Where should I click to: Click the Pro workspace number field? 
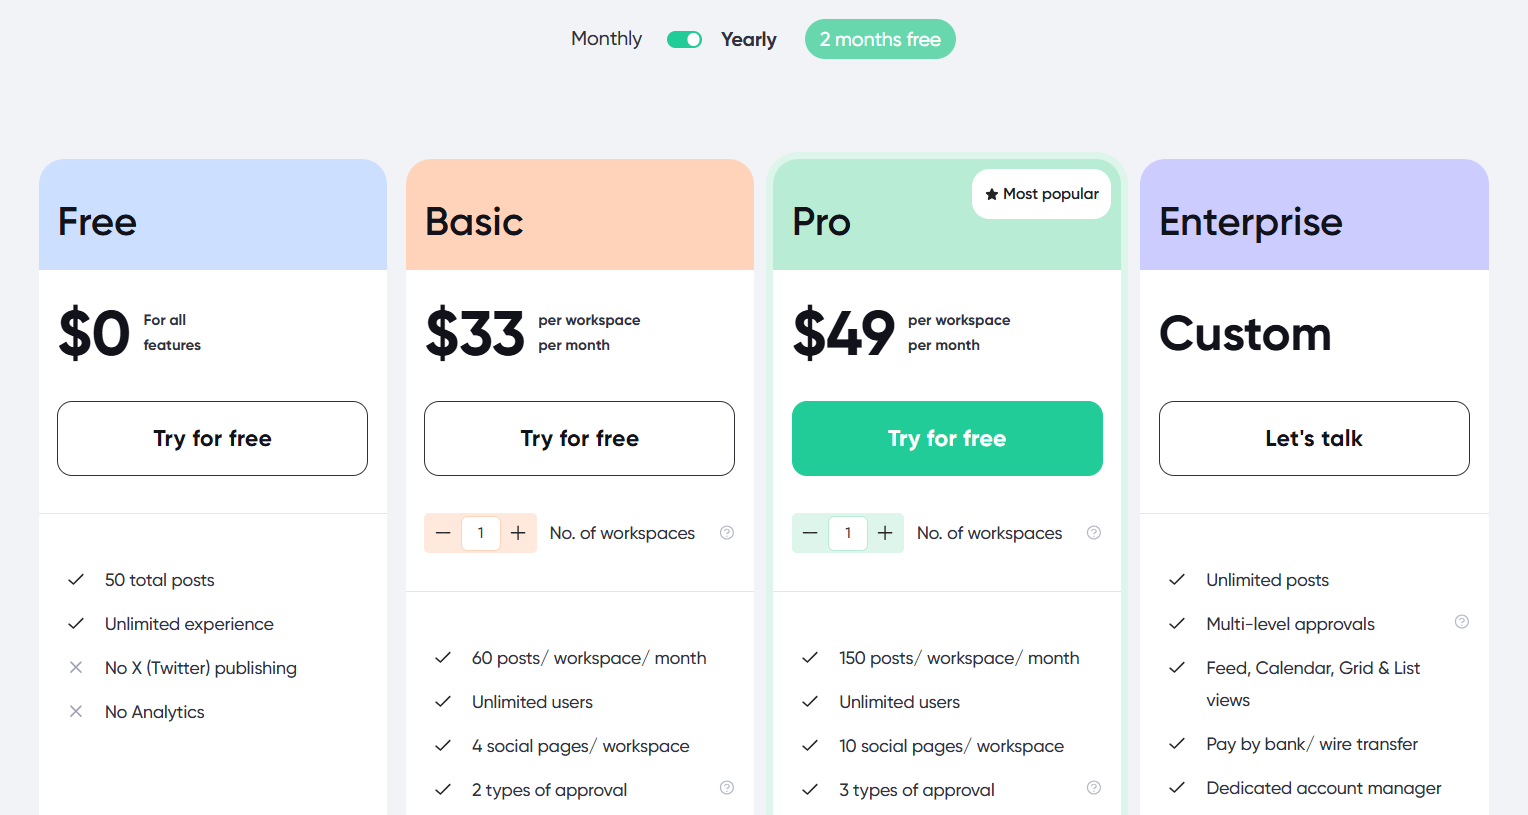pos(848,533)
